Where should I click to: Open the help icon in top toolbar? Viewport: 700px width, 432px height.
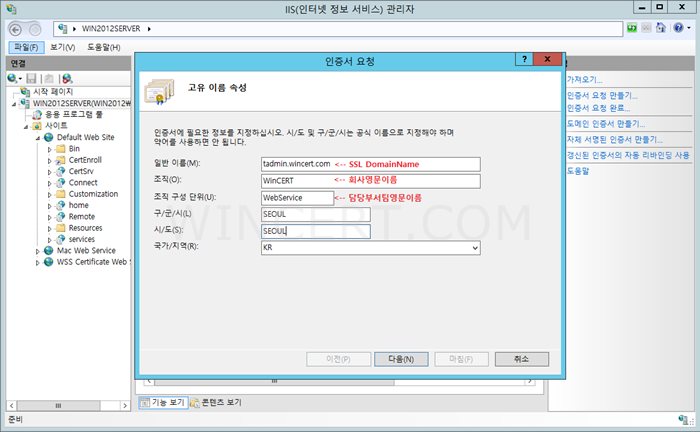coord(678,28)
